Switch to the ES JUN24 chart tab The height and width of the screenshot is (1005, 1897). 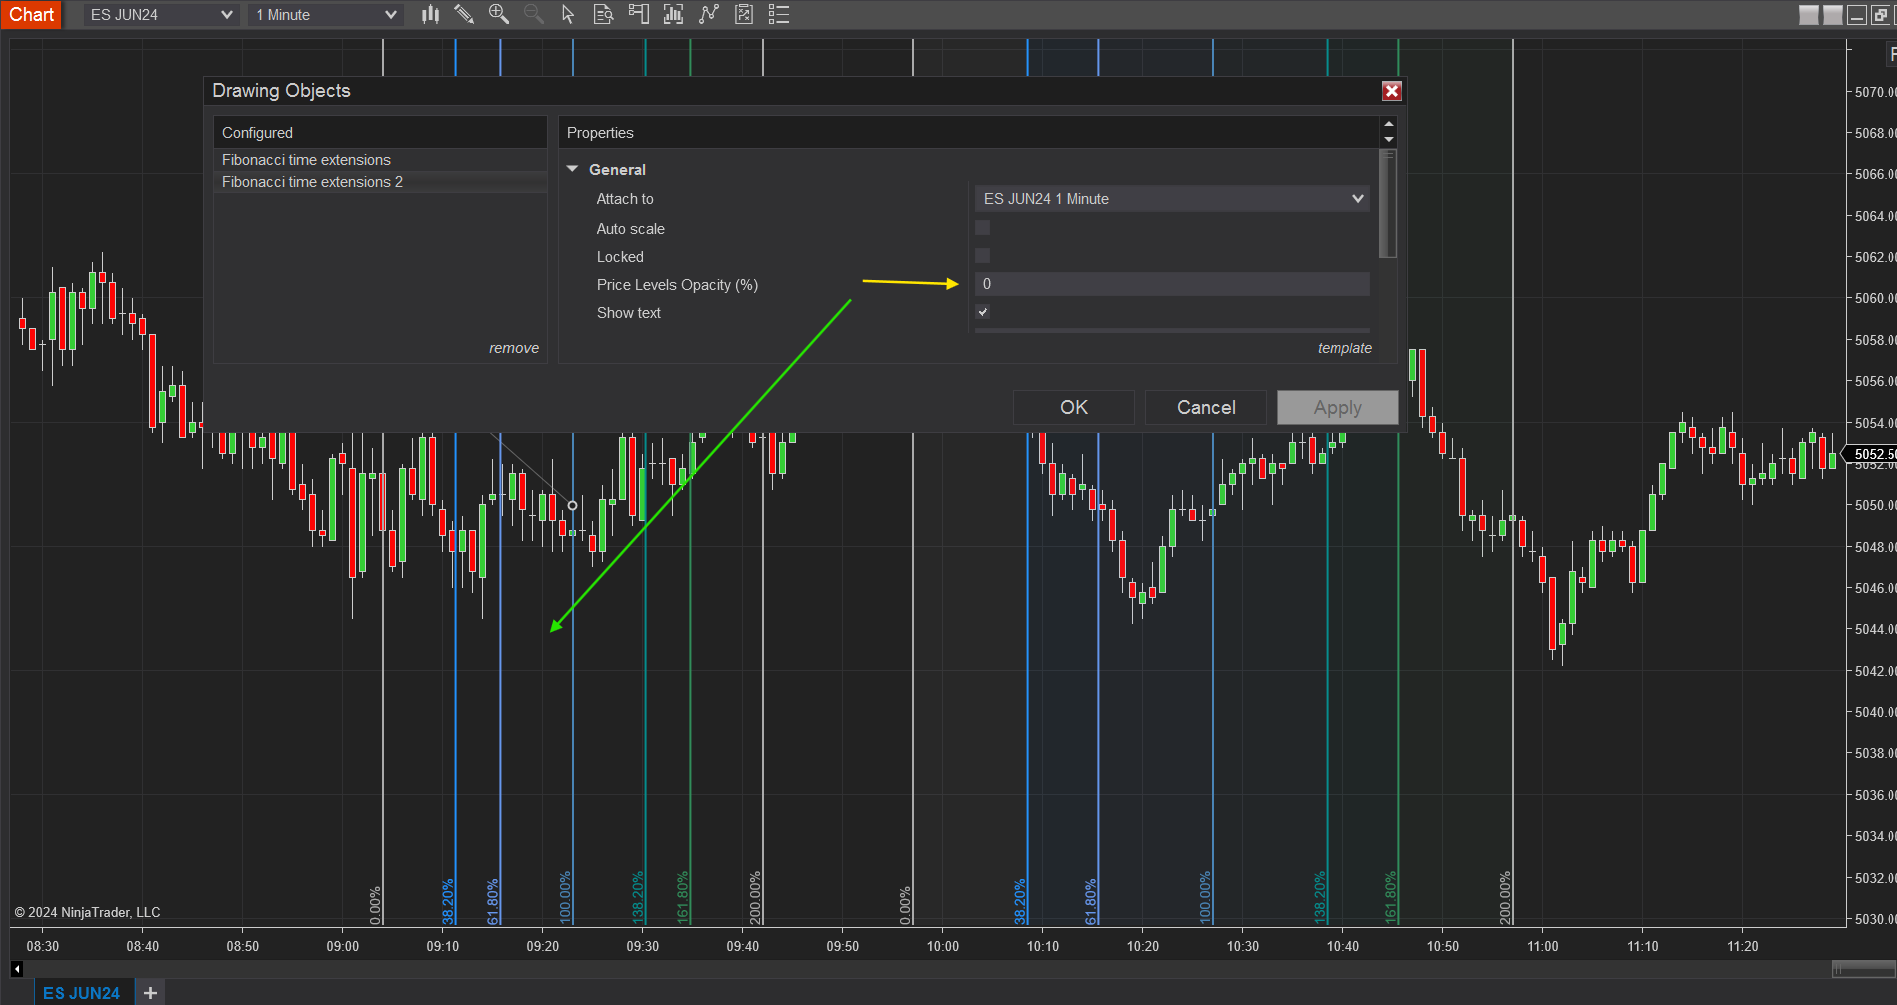(x=82, y=993)
